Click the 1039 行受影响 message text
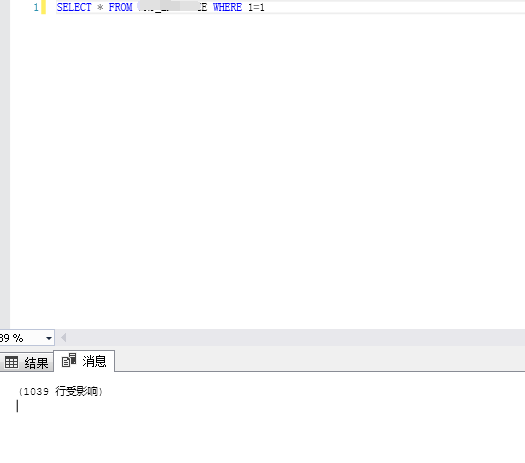This screenshot has width=525, height=463. [60, 391]
